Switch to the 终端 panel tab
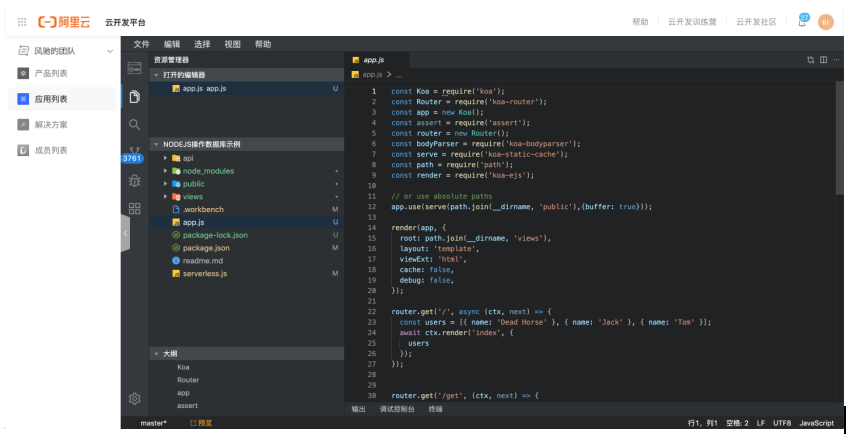The width and height of the screenshot is (854, 441). (x=436, y=409)
